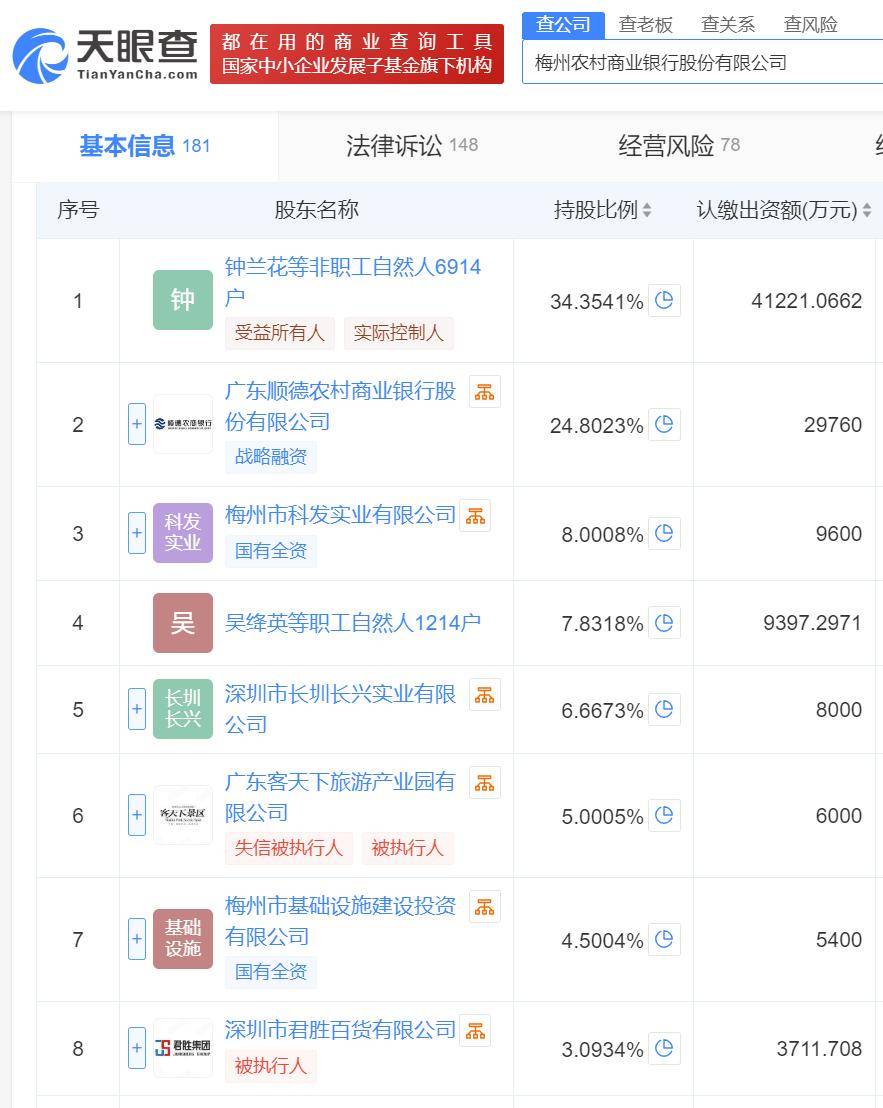The height and width of the screenshot is (1108, 883).
Task: View equity structure icon for 深圳市君胜百货有限公司
Action: pos(475,1031)
